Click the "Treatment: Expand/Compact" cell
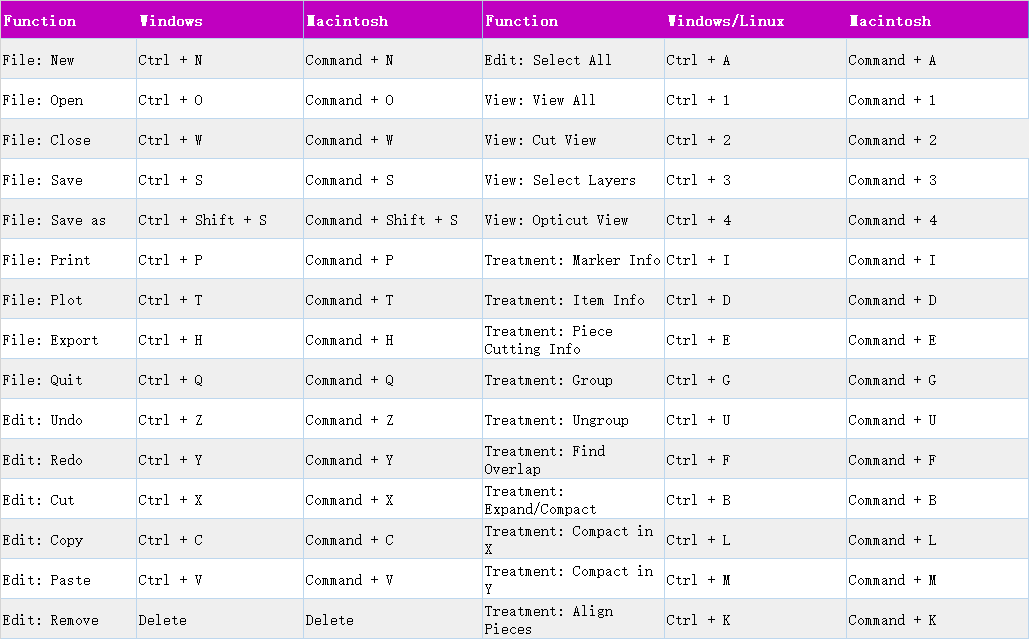 [x=541, y=500]
